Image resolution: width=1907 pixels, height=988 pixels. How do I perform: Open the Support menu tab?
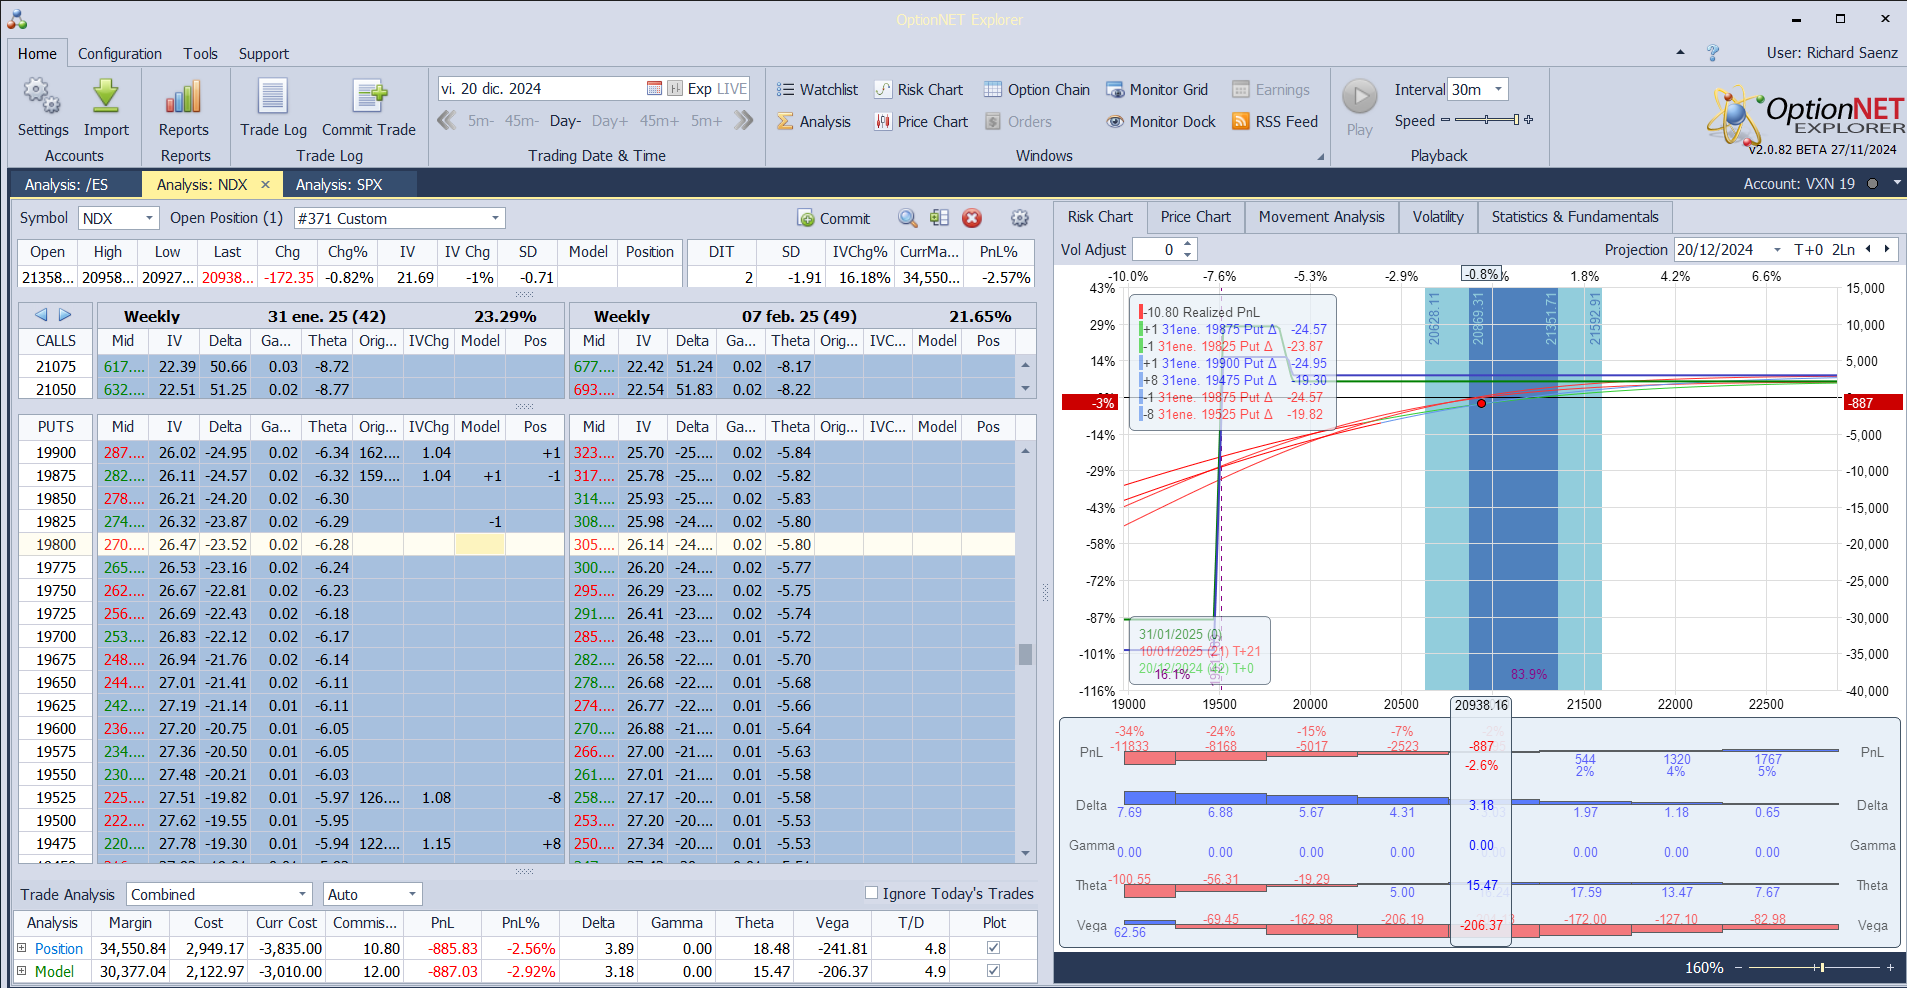point(264,53)
